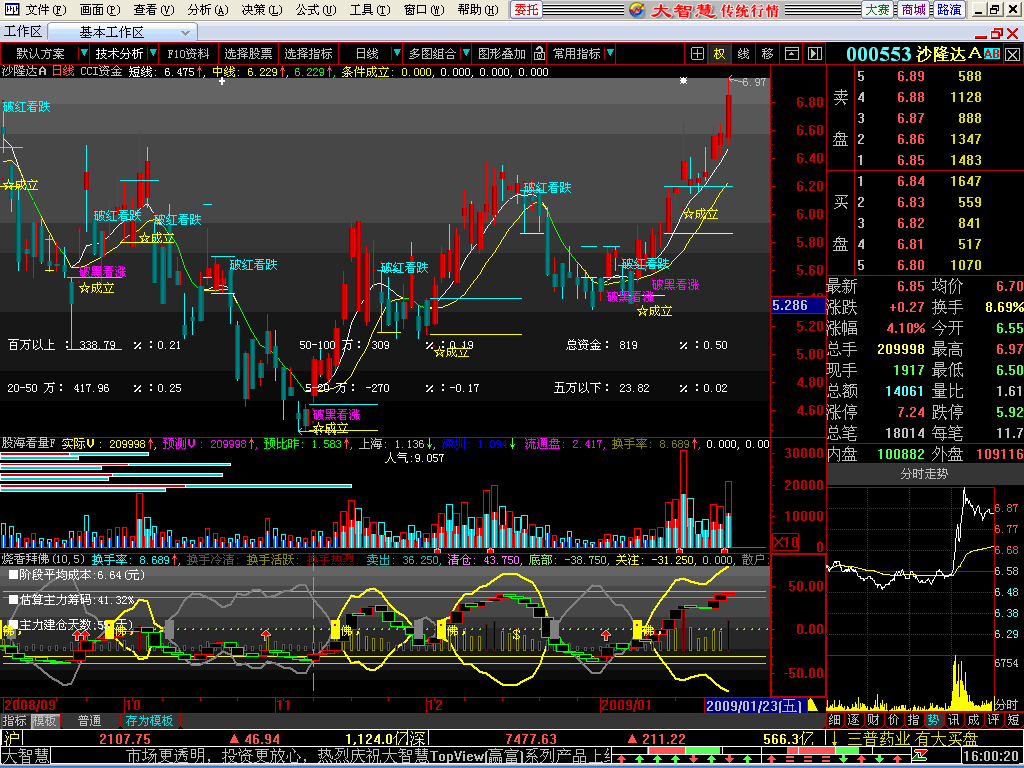Open the 多图组合 dropdown arrow

pos(466,54)
